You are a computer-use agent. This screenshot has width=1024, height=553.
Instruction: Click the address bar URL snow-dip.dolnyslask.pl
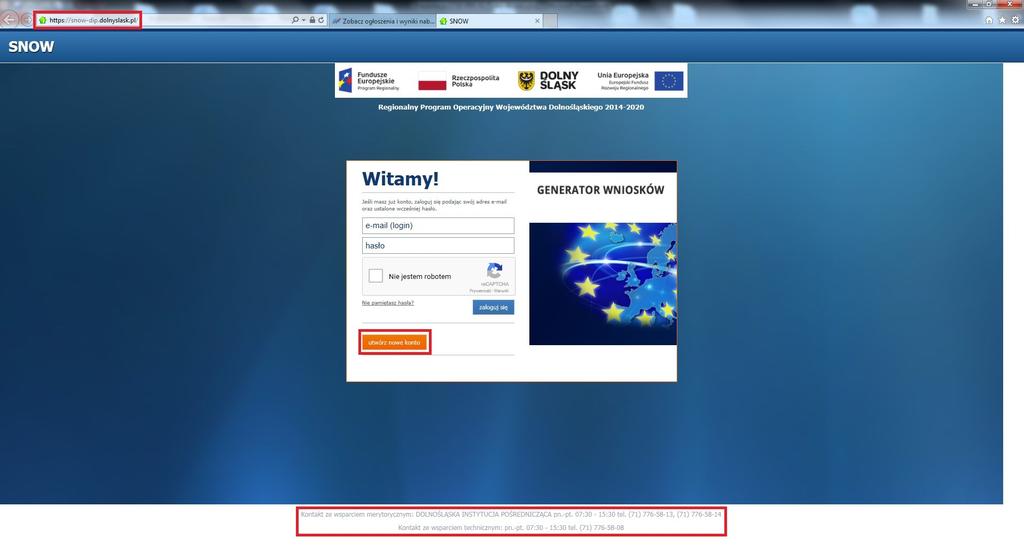93,20
